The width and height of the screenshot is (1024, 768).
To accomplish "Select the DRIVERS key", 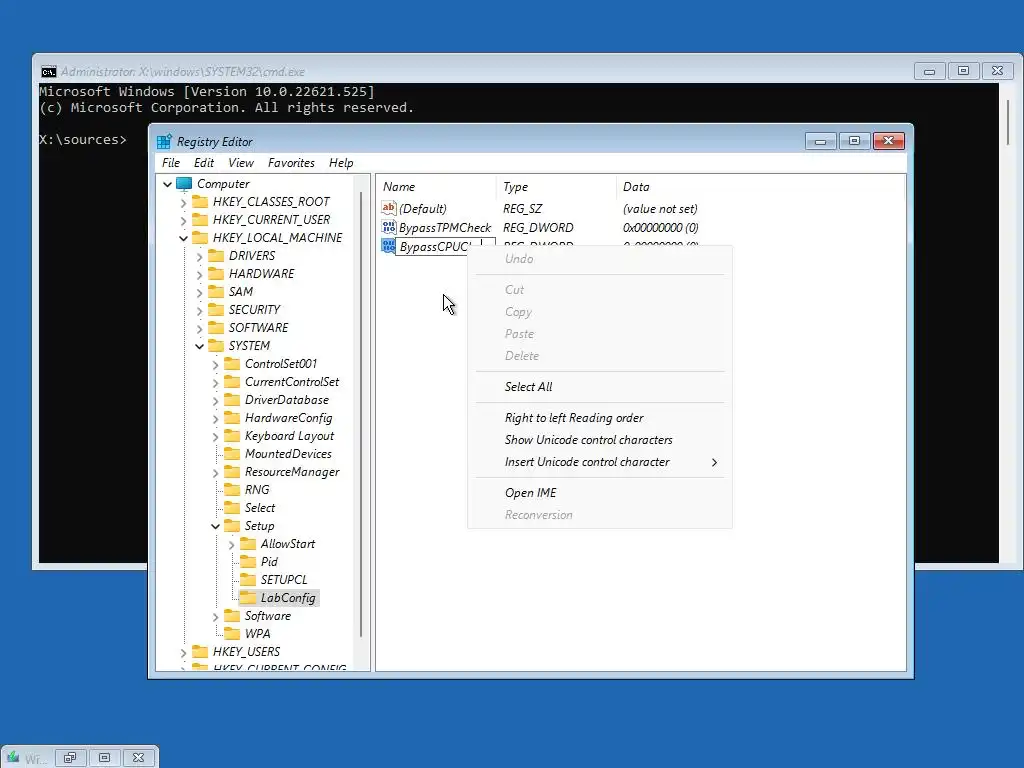I will click(251, 255).
